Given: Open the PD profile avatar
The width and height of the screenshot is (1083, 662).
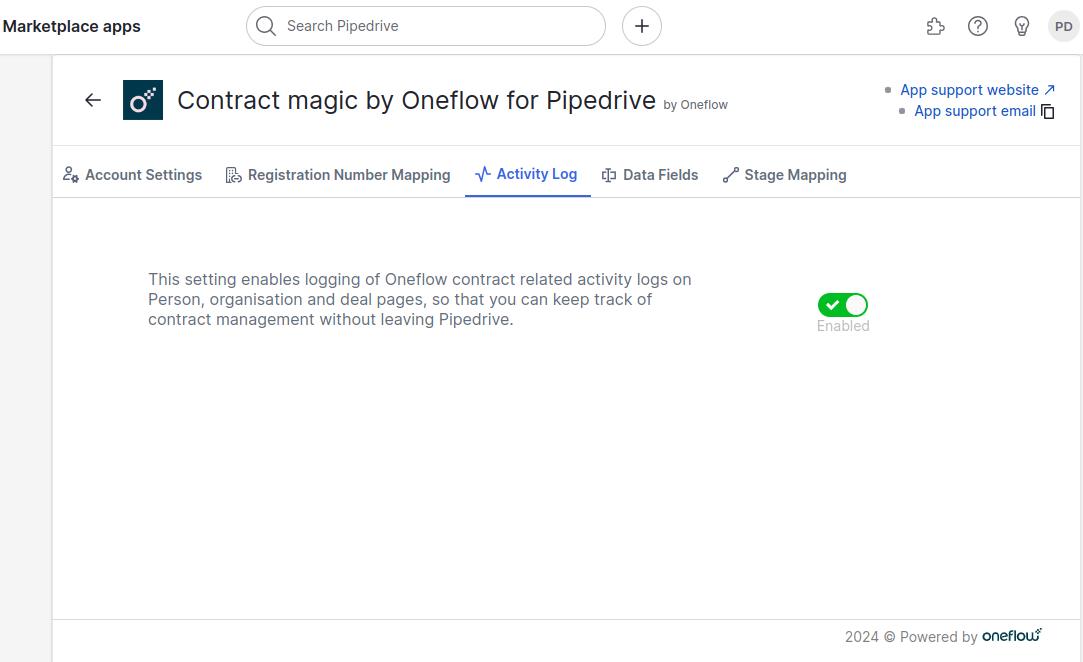Looking at the screenshot, I should 1063,26.
